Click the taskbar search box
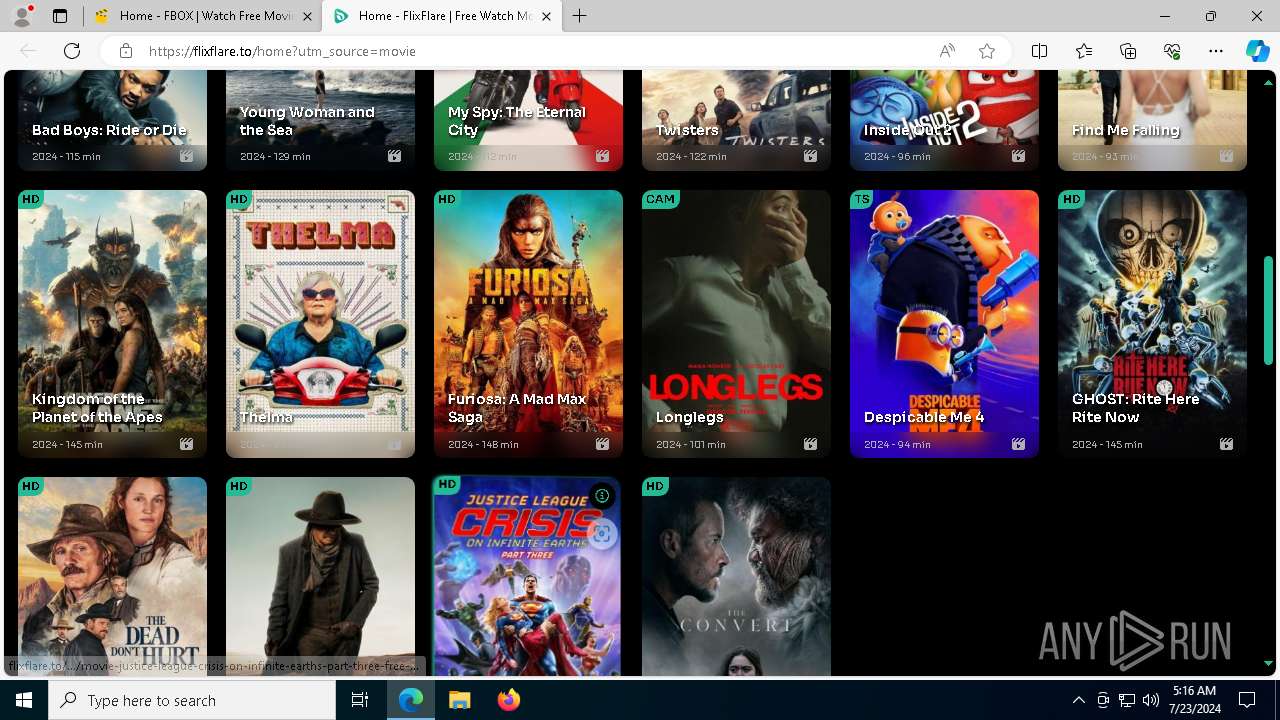This screenshot has height=720, width=1280. click(x=192, y=700)
